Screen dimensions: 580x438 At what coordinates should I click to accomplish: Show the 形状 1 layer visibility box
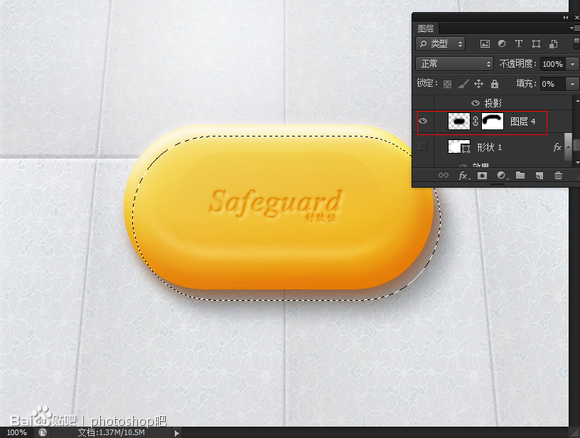(x=423, y=147)
